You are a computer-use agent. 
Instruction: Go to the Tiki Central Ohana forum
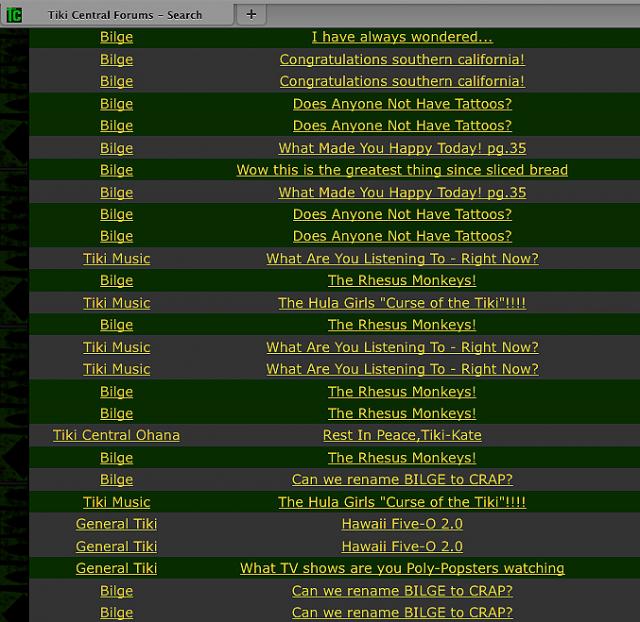click(x=116, y=435)
